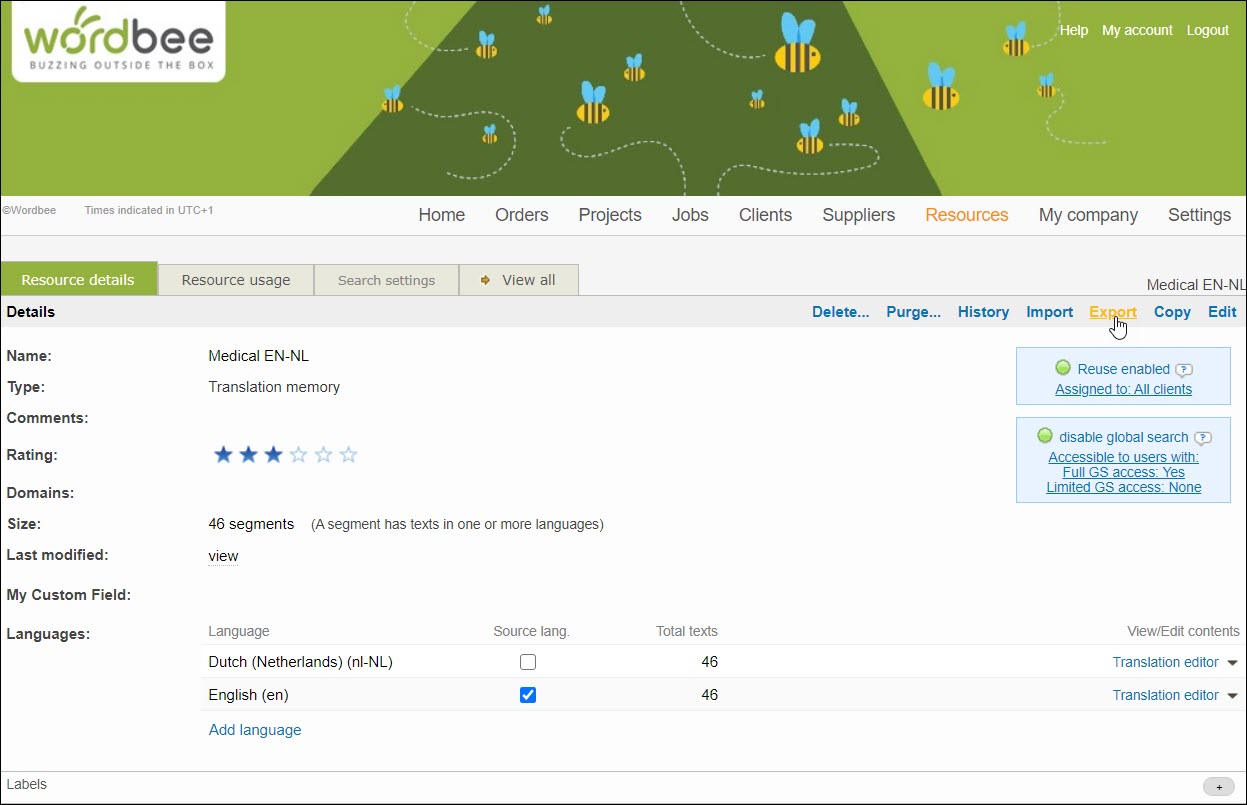Screen dimensions: 1247x805
Task: Click the Export link
Action: tap(1112, 312)
